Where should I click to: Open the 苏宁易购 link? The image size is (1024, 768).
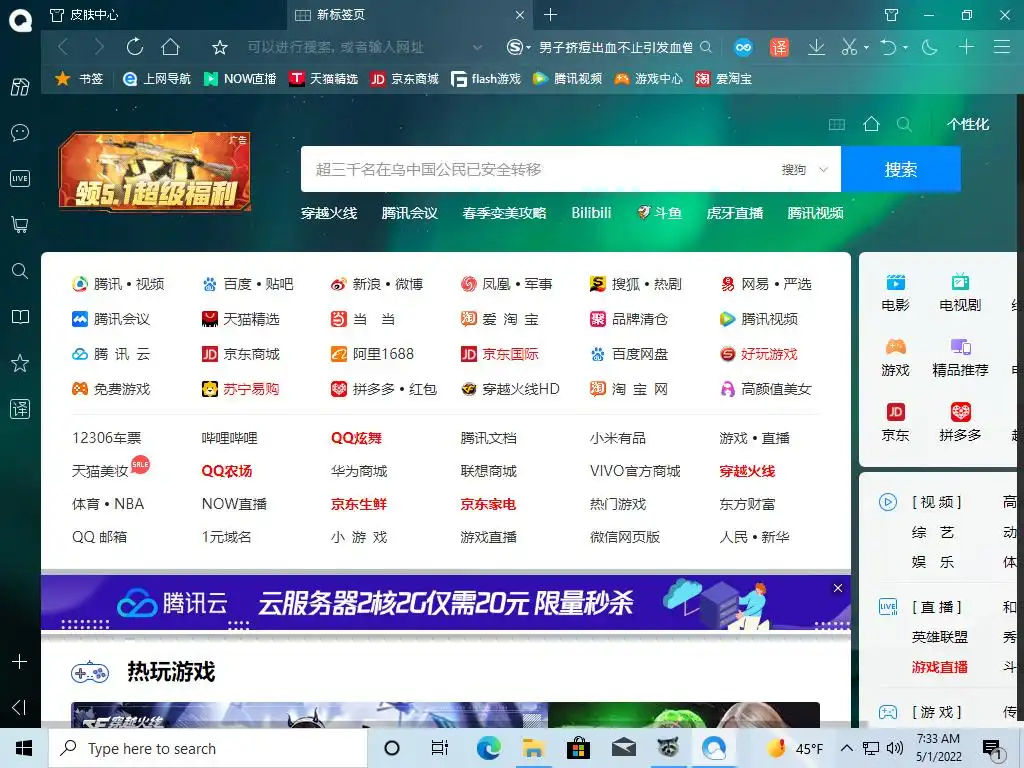pyautogui.click(x=240, y=389)
